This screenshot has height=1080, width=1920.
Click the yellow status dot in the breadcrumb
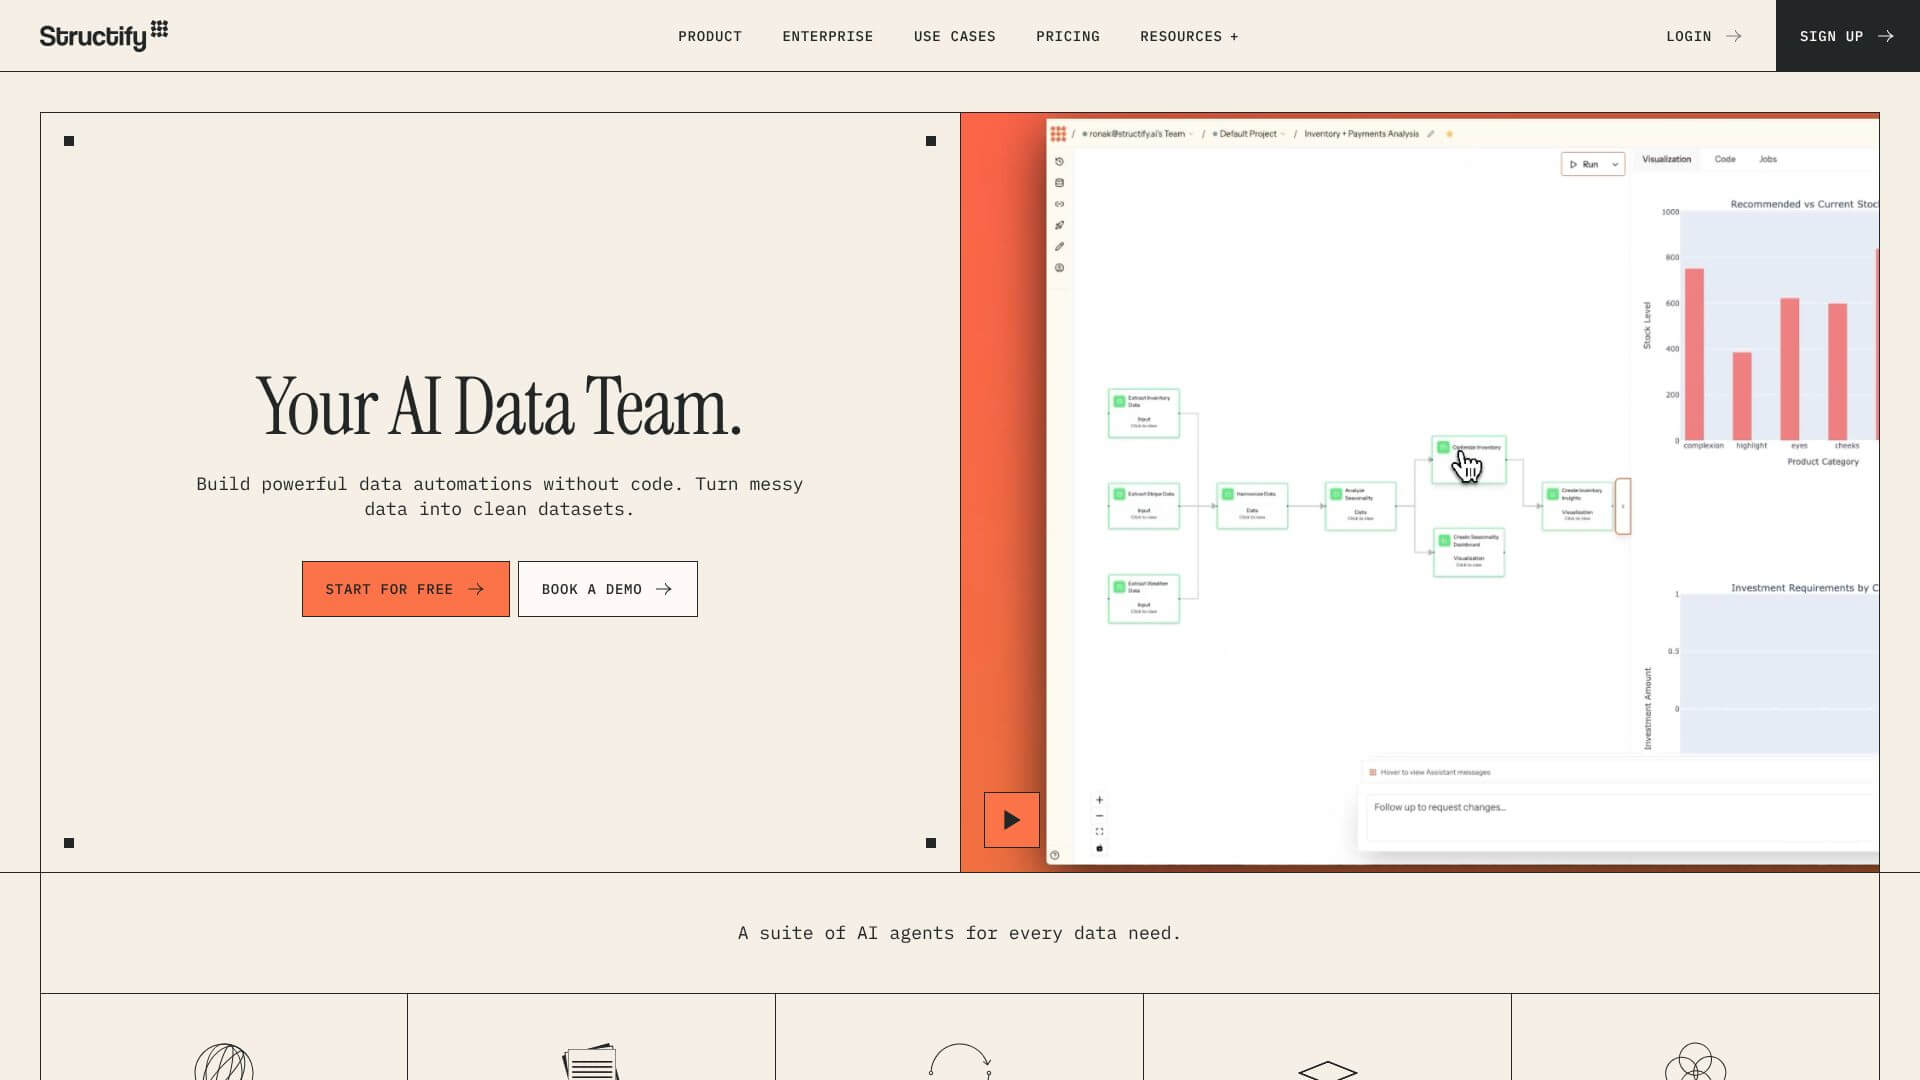tap(1449, 133)
